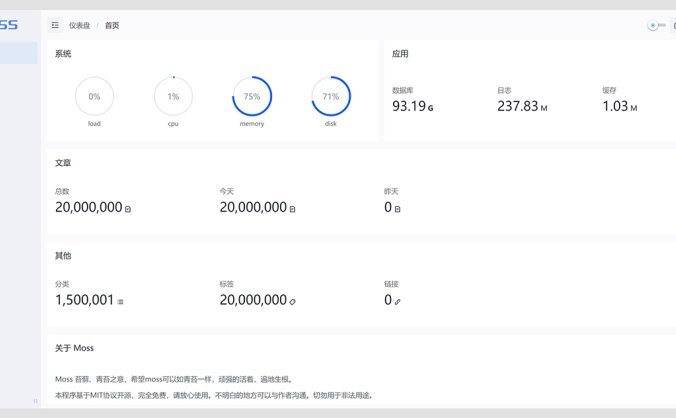Click the list icon beside 分类 count

(120, 302)
